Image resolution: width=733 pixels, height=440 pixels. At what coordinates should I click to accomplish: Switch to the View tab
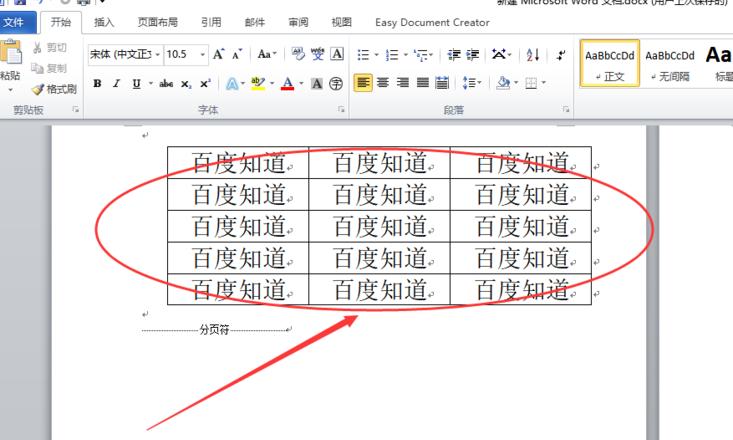point(341,22)
